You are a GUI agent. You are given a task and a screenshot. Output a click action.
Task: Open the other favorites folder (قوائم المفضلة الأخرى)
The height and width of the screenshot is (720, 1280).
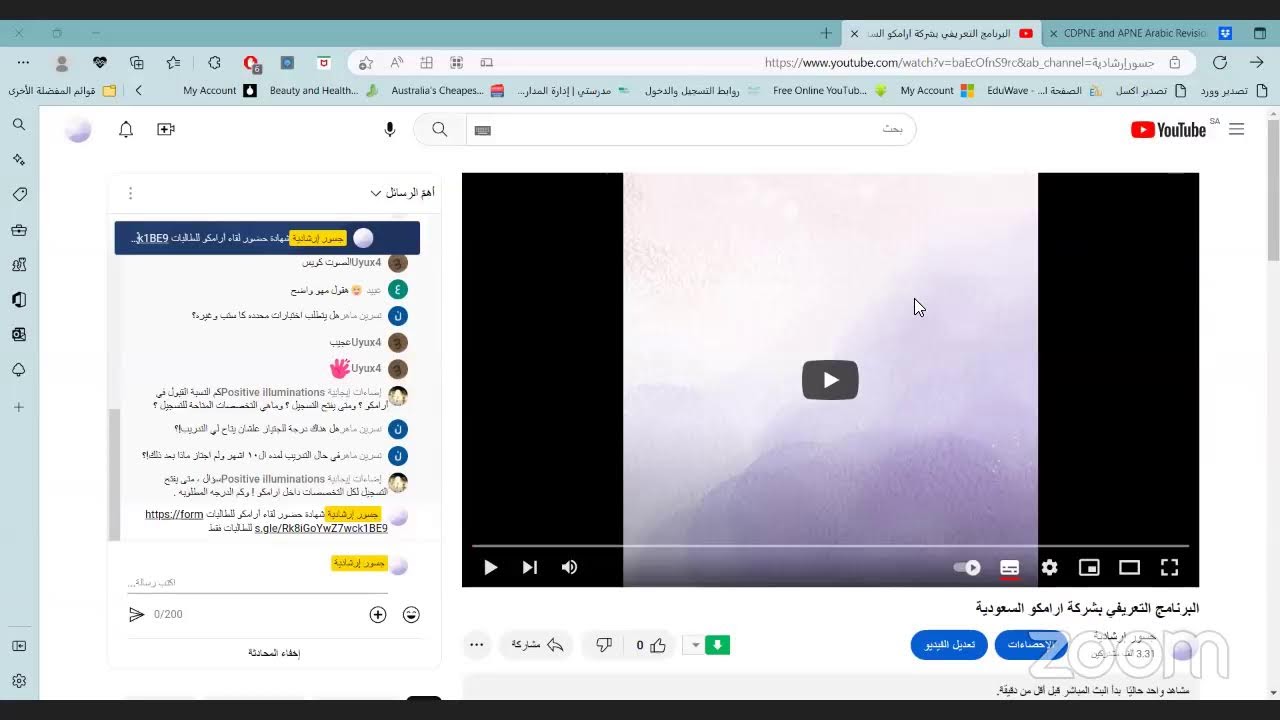point(63,90)
